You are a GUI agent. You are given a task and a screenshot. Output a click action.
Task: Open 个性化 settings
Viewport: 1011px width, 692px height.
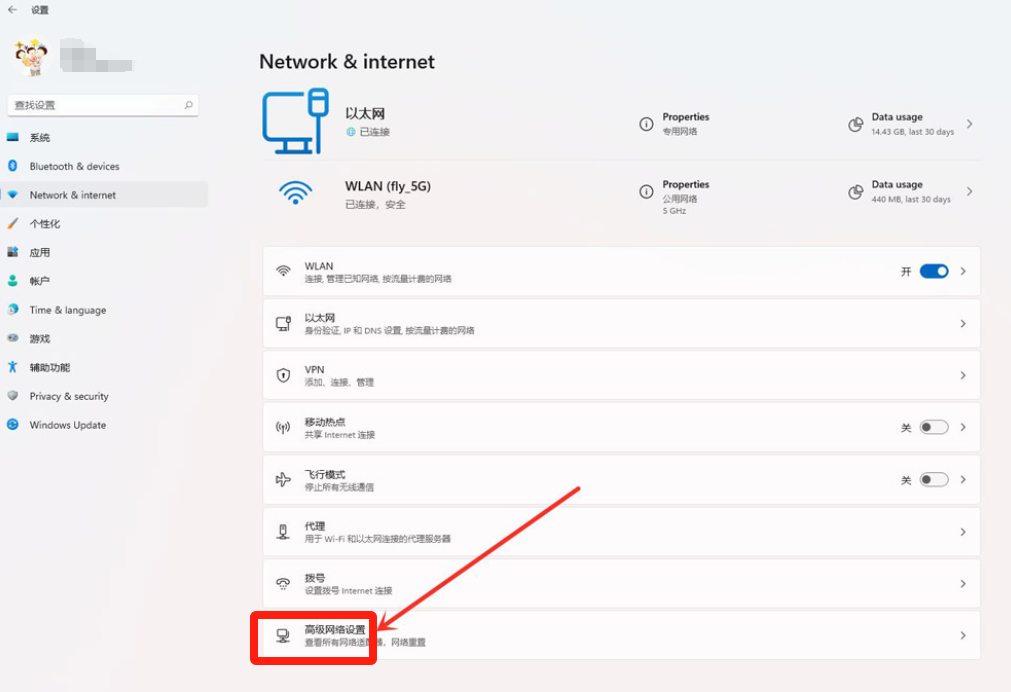[x=104, y=224]
